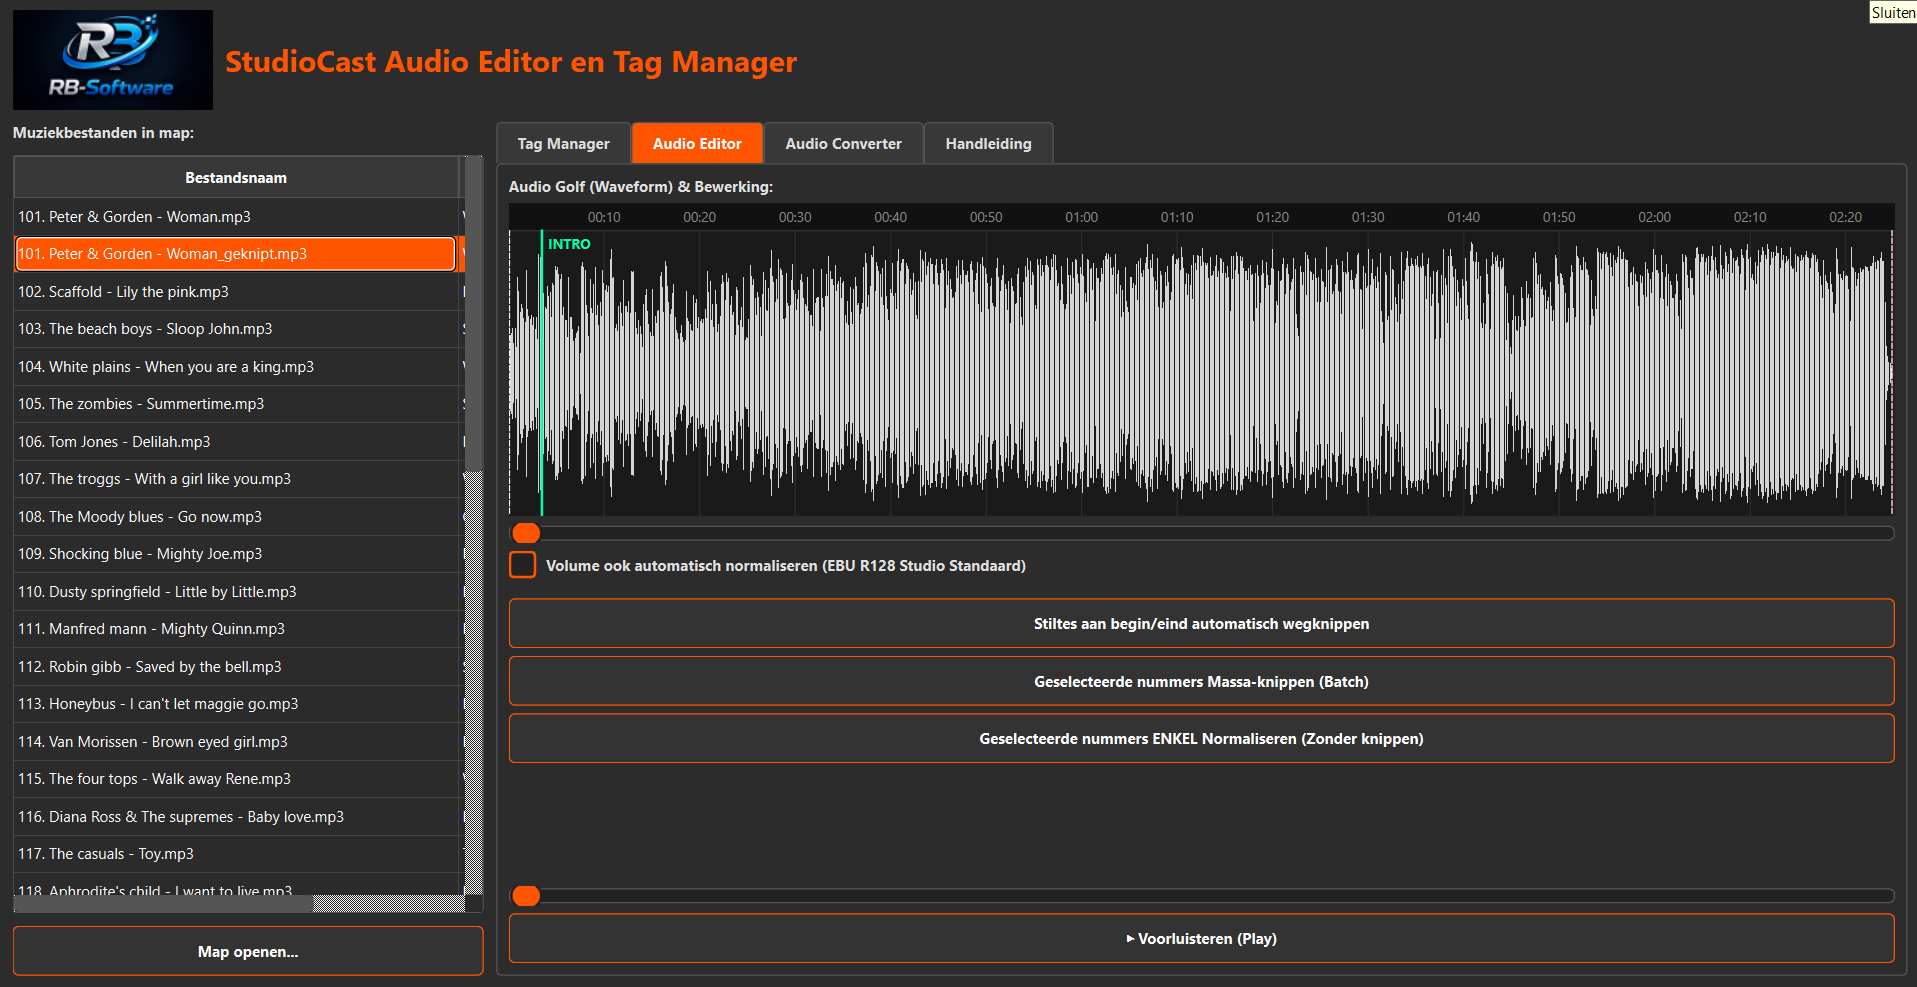The image size is (1917, 987).
Task: Select 106. Tom Jones - Delilah.mp3
Action: [x=236, y=441]
